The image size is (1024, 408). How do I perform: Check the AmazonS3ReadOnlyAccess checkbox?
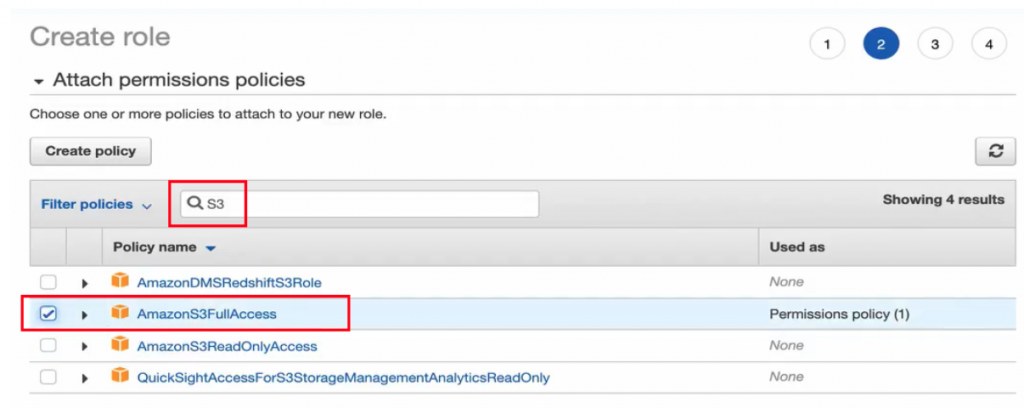point(48,345)
